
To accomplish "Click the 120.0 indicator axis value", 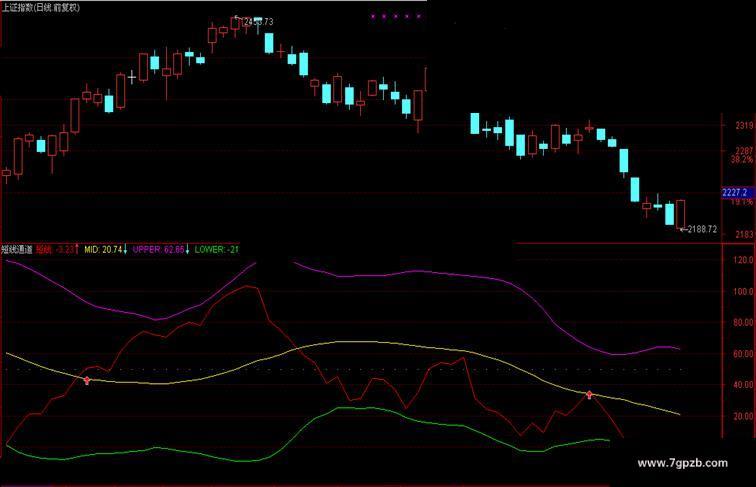I will pos(743,260).
